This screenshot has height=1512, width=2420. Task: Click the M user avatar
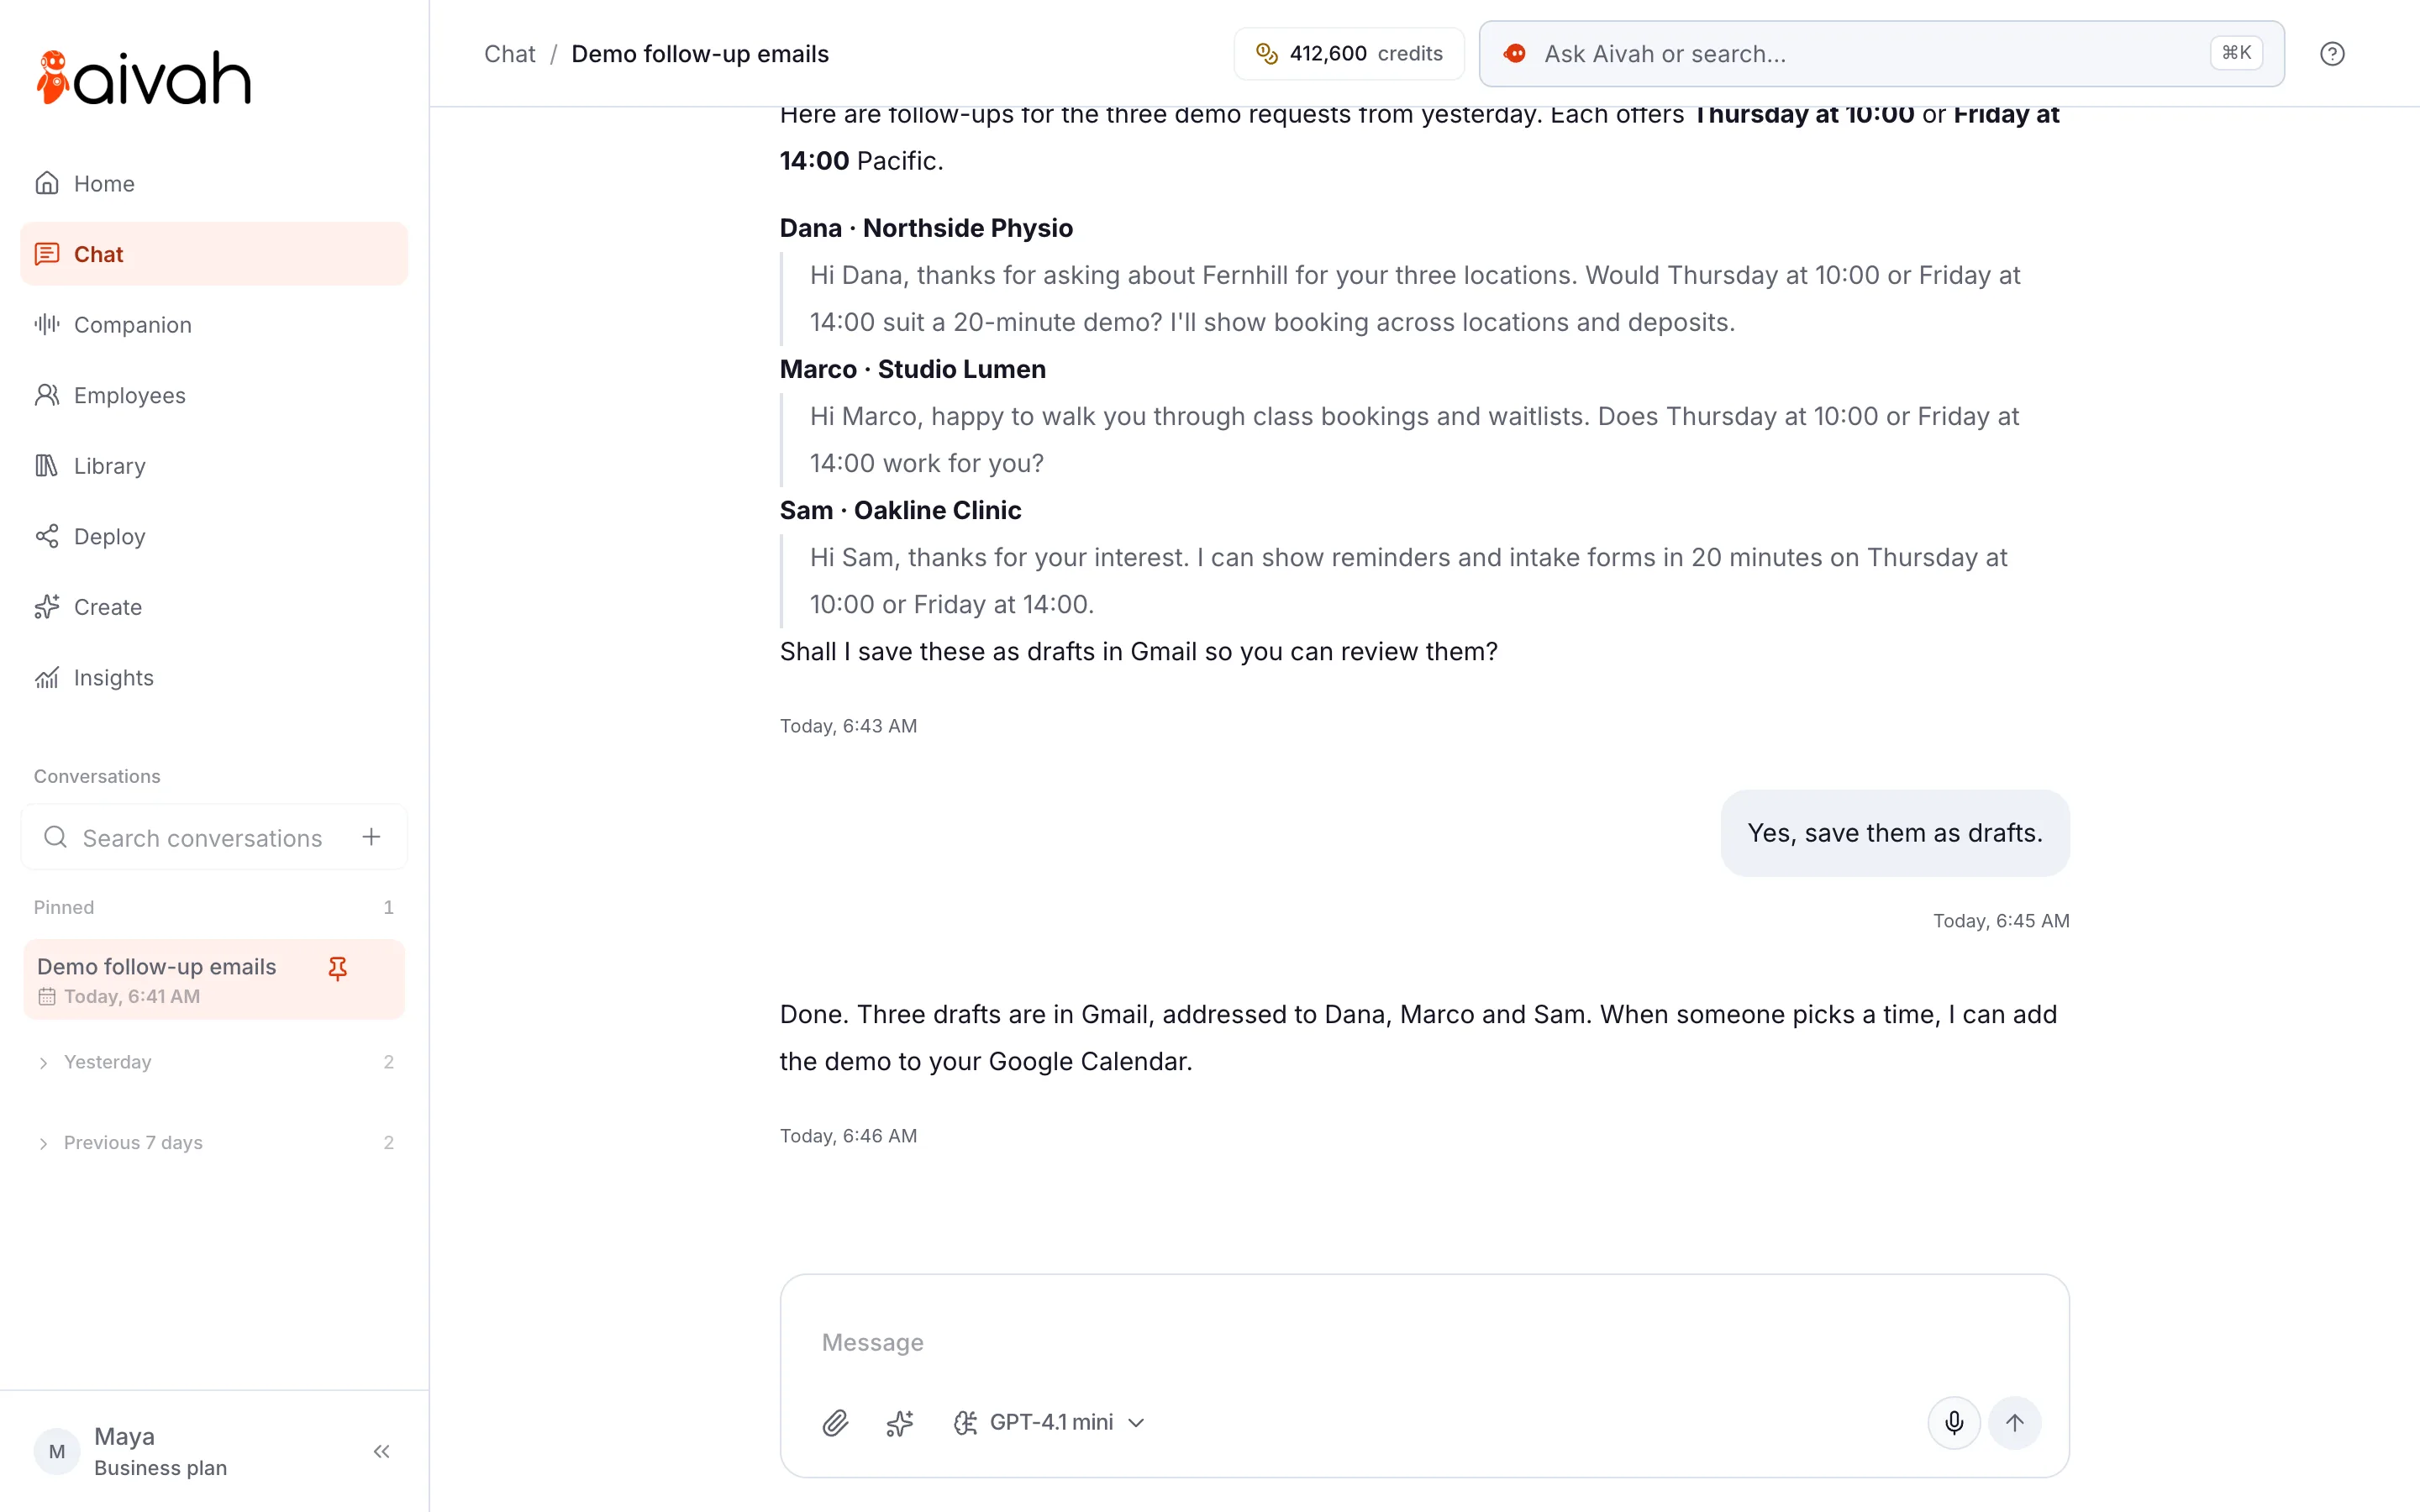tap(57, 1451)
